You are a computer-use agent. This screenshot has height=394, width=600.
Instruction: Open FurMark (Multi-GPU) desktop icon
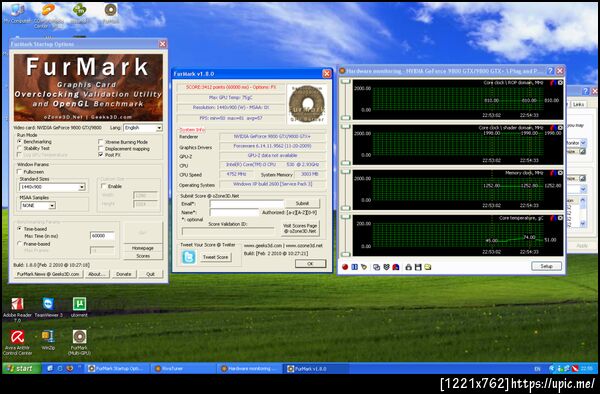pos(79,342)
